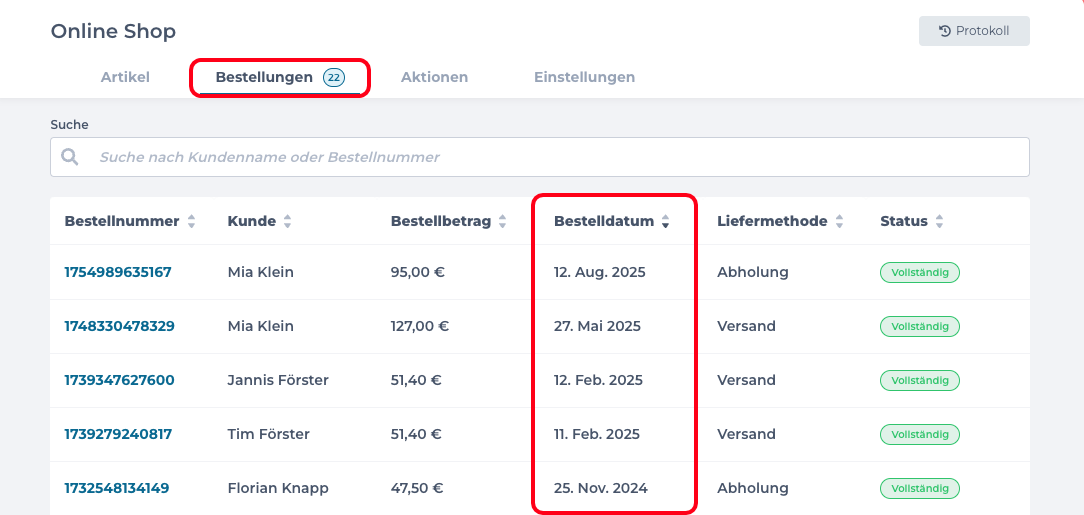This screenshot has width=1084, height=515.
Task: Sort by Bestellnummer column arrows
Action: click(191, 222)
